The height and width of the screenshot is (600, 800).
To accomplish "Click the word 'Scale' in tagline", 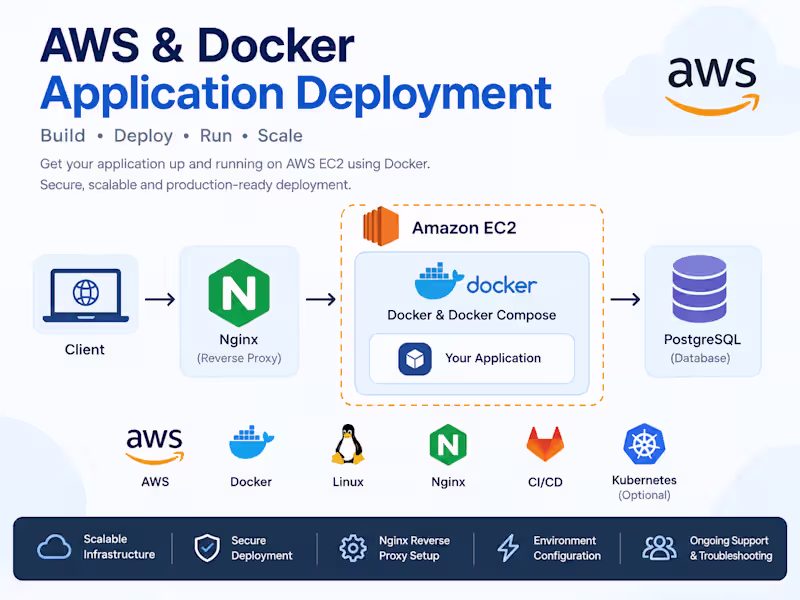I will click(280, 136).
